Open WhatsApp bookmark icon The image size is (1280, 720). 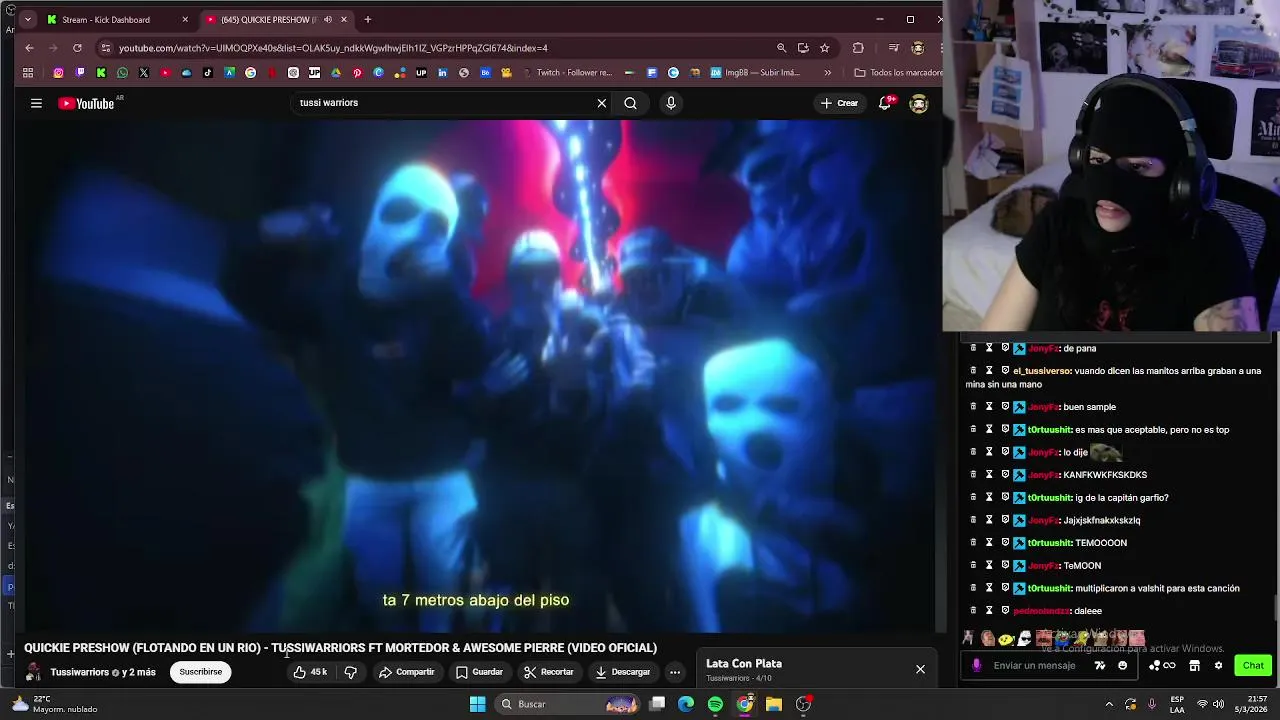123,73
